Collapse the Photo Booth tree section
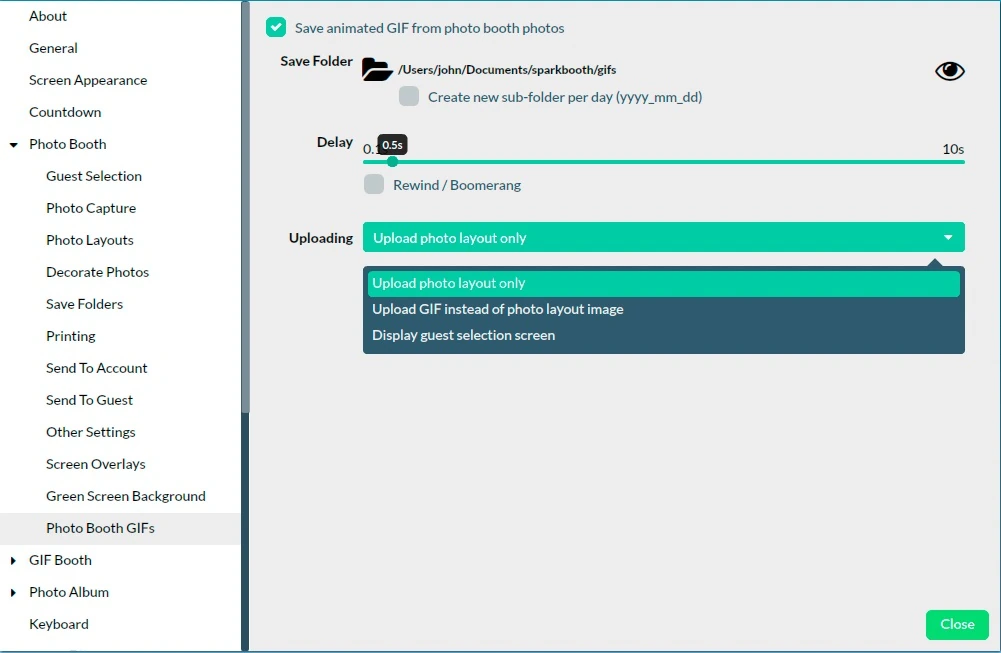Viewport: 1001px width, 653px height. click(x=13, y=145)
